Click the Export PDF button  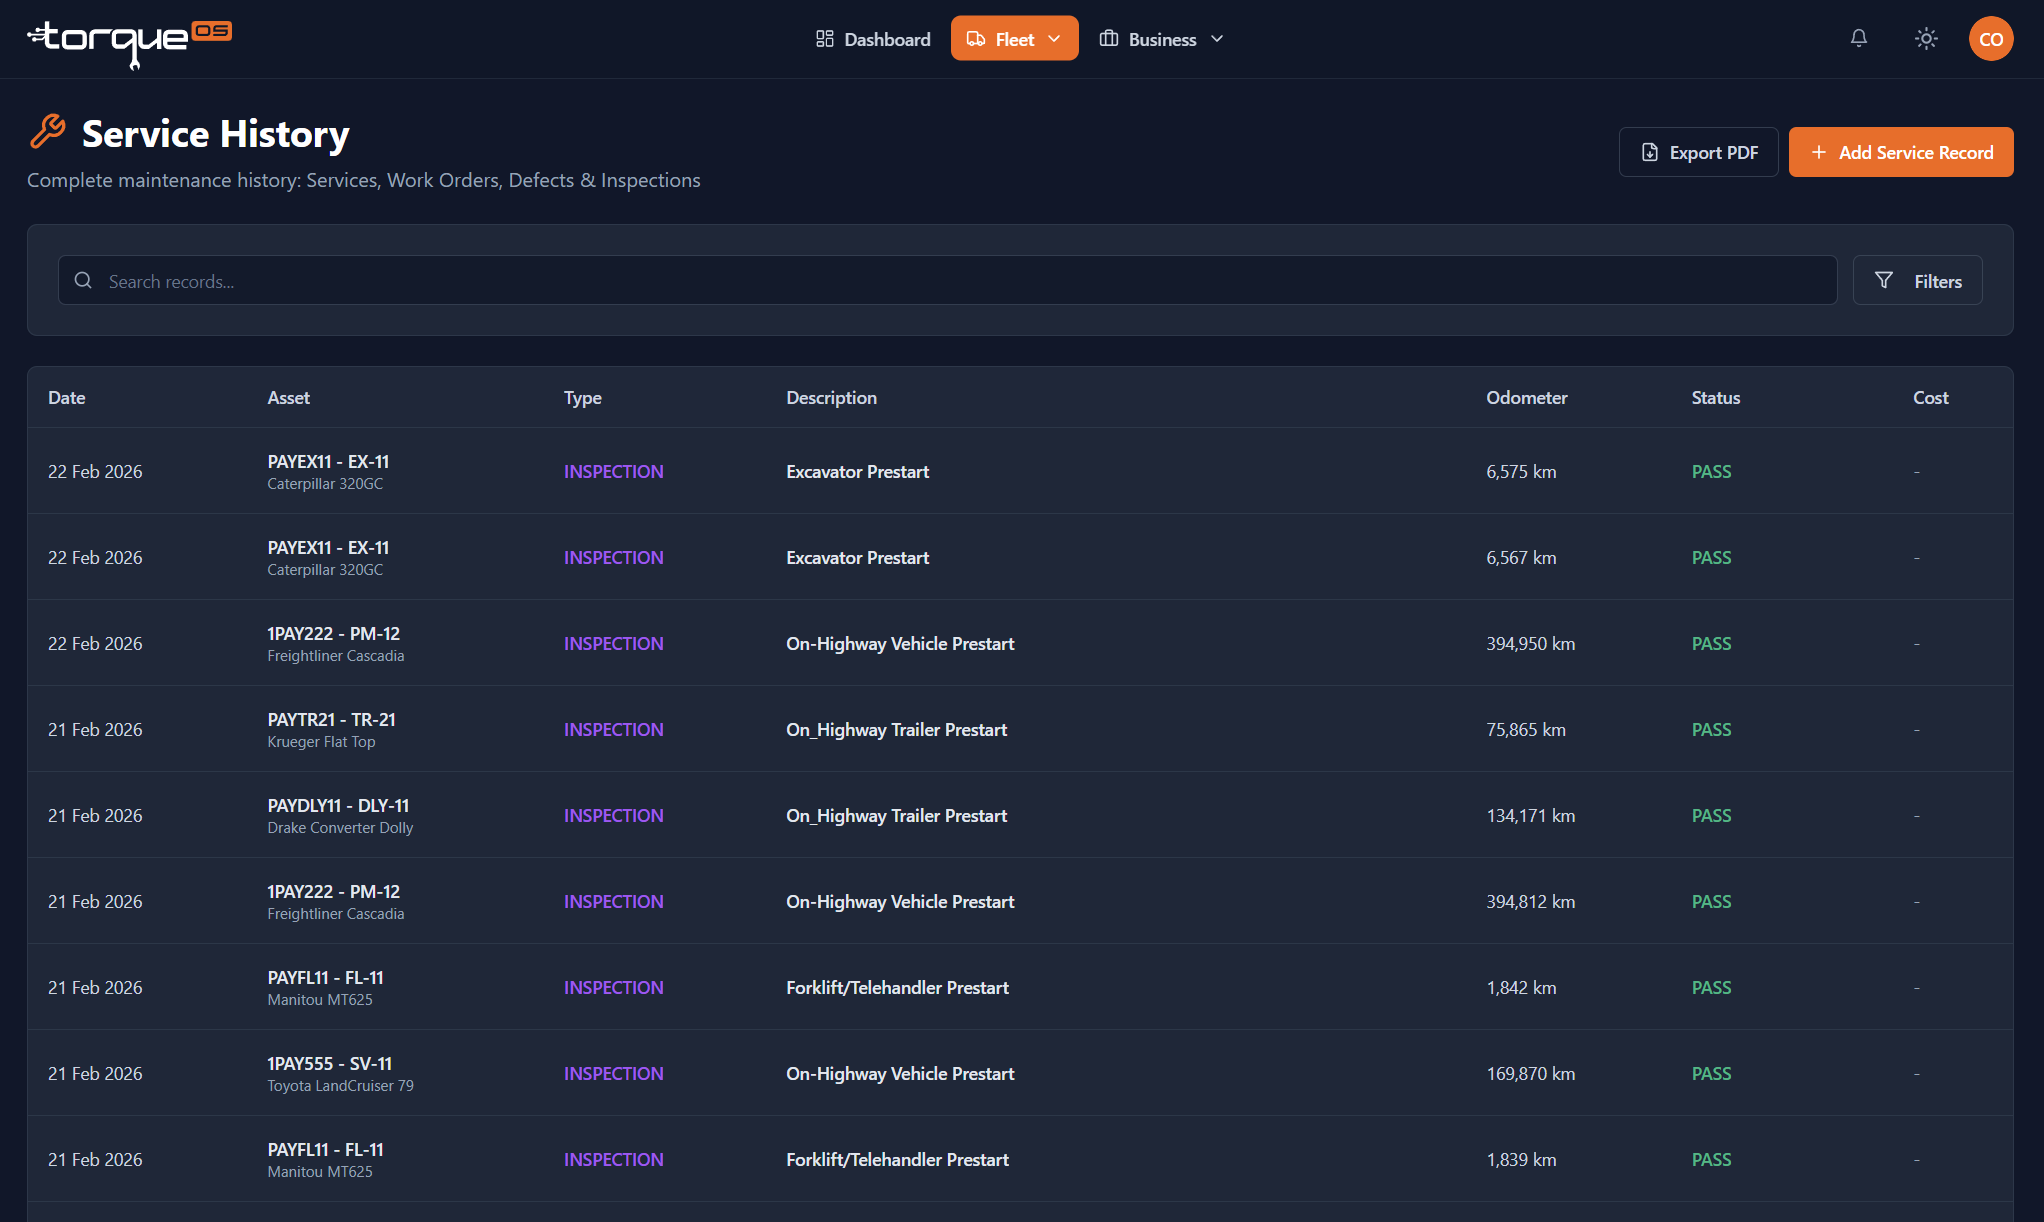pos(1698,152)
